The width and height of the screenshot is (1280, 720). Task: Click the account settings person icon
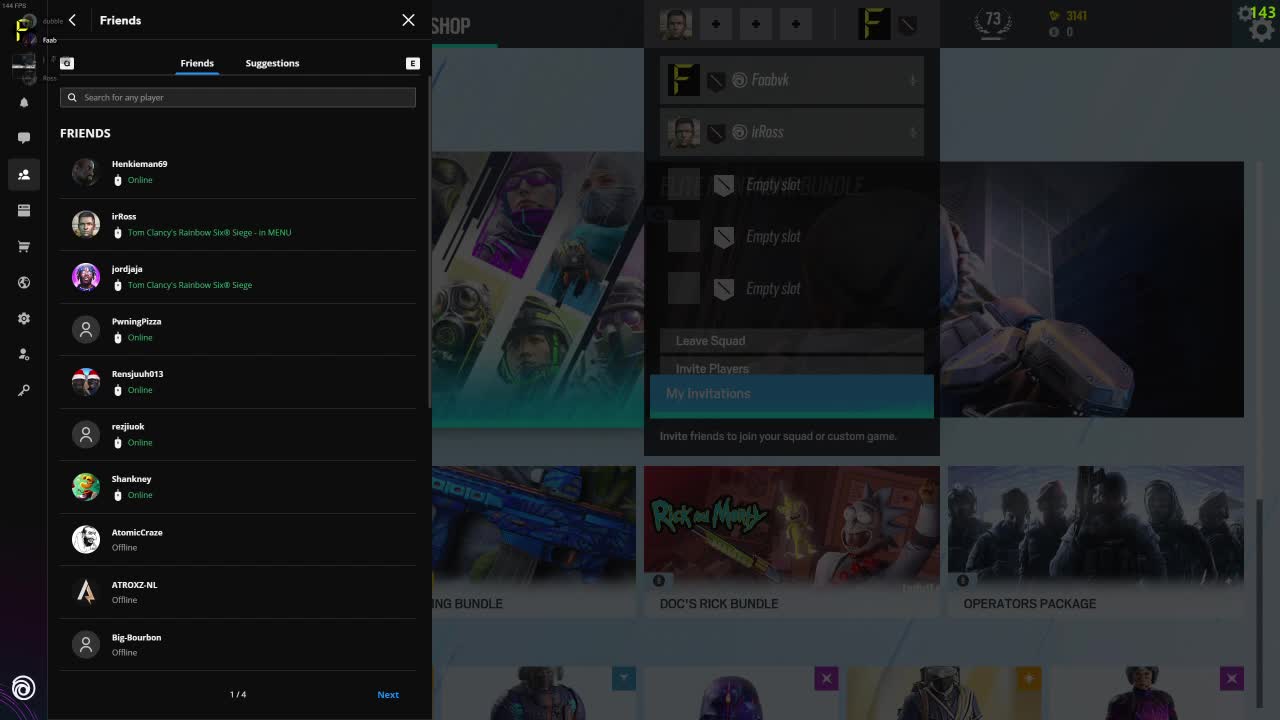coord(24,354)
